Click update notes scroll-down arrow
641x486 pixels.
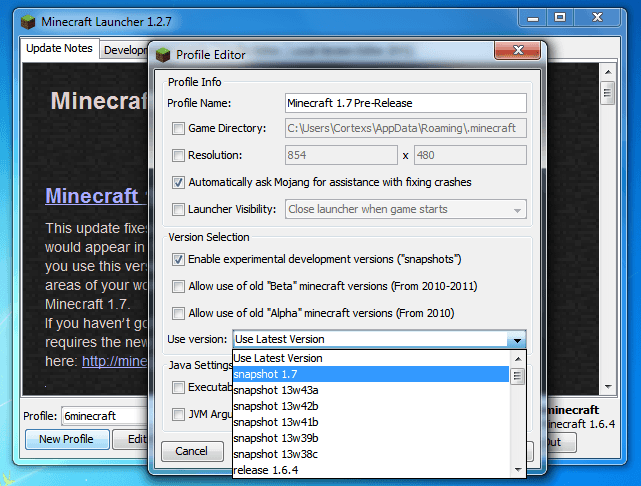click(x=608, y=387)
